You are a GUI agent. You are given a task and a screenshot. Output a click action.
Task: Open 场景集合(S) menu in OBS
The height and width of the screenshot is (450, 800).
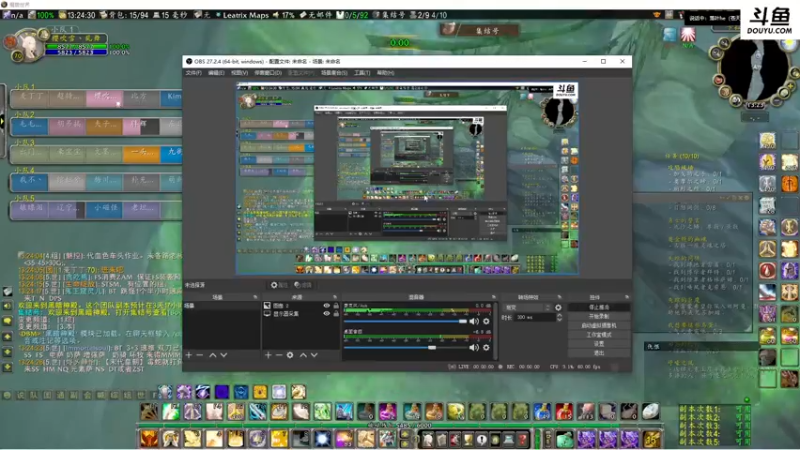[334, 73]
